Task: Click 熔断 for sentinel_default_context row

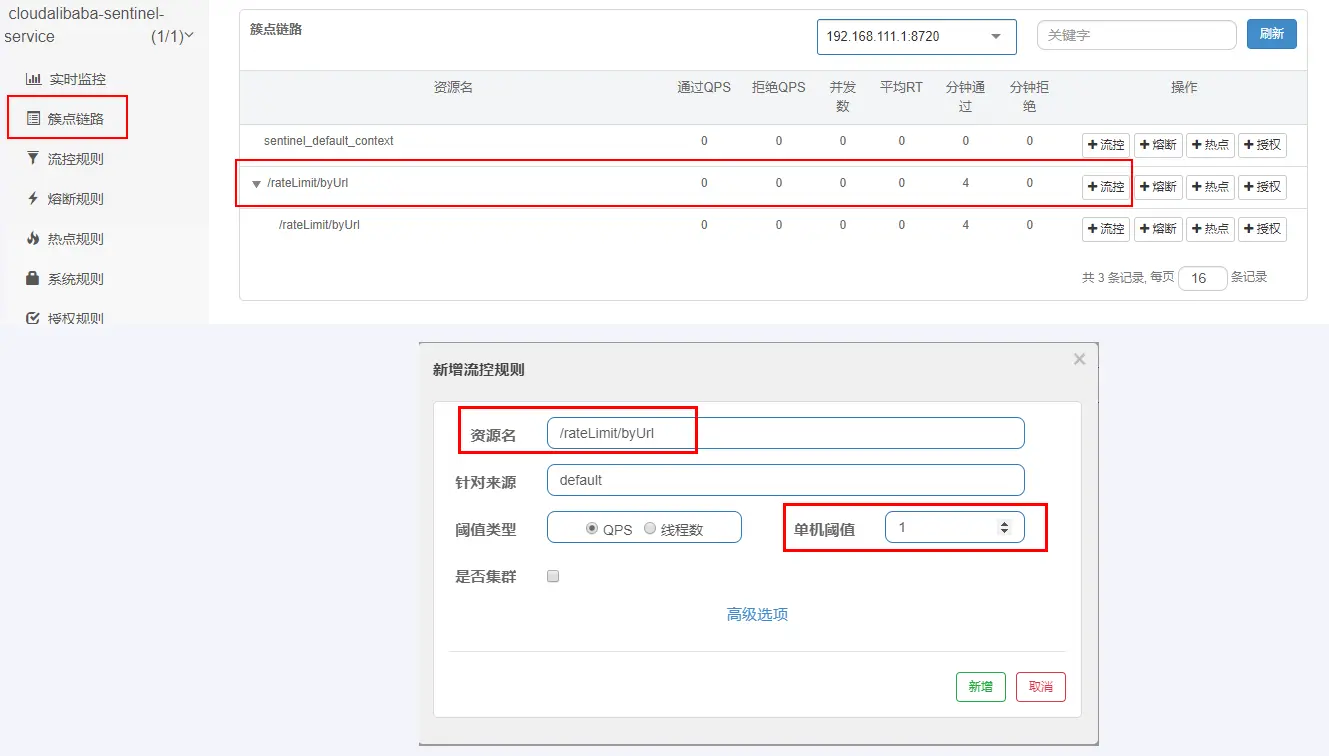Action: pos(1158,145)
